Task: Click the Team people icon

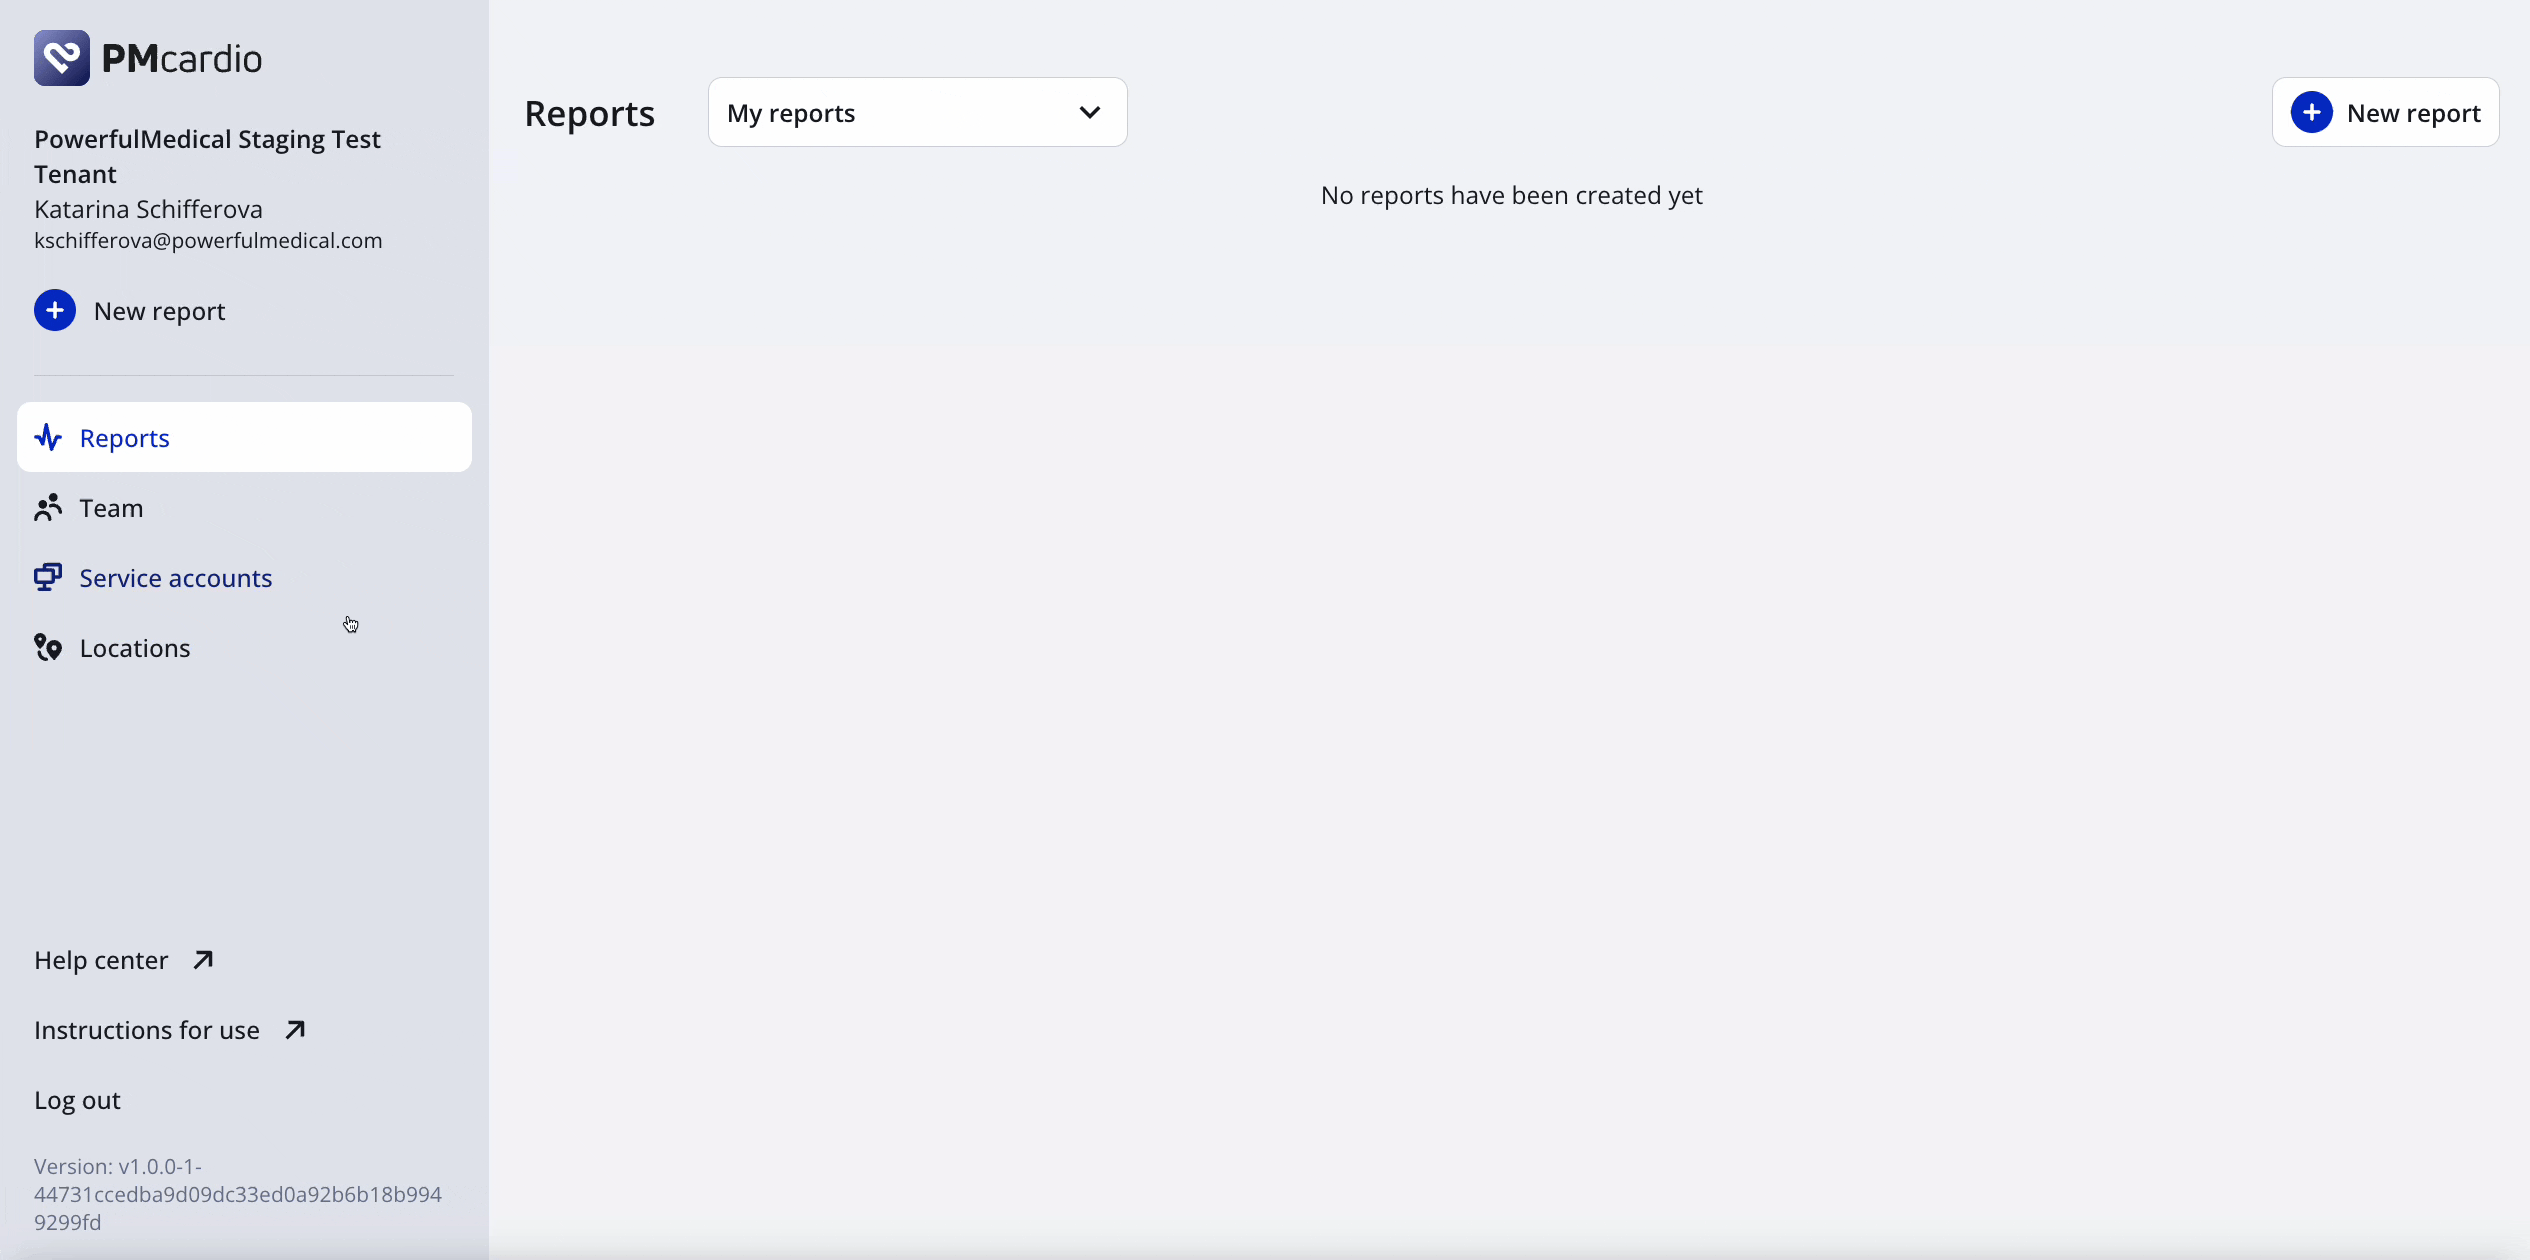Action: 48,508
